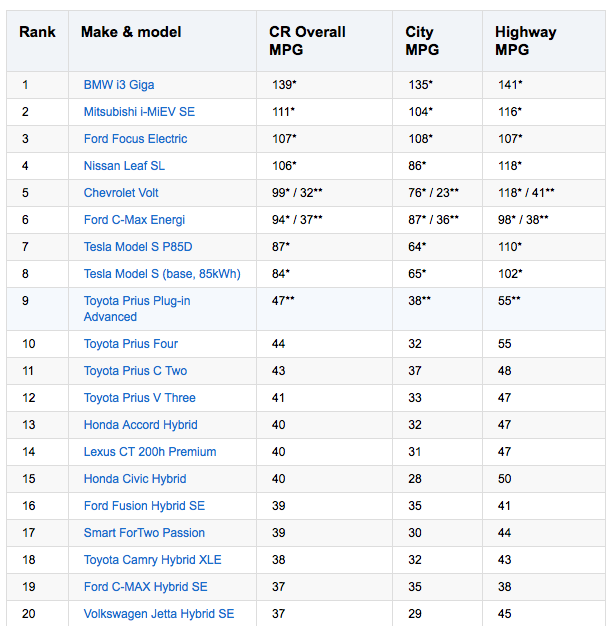Viewport: 615px width, 626px height.
Task: Open the BMW i3 Giga link
Action: pos(119,85)
